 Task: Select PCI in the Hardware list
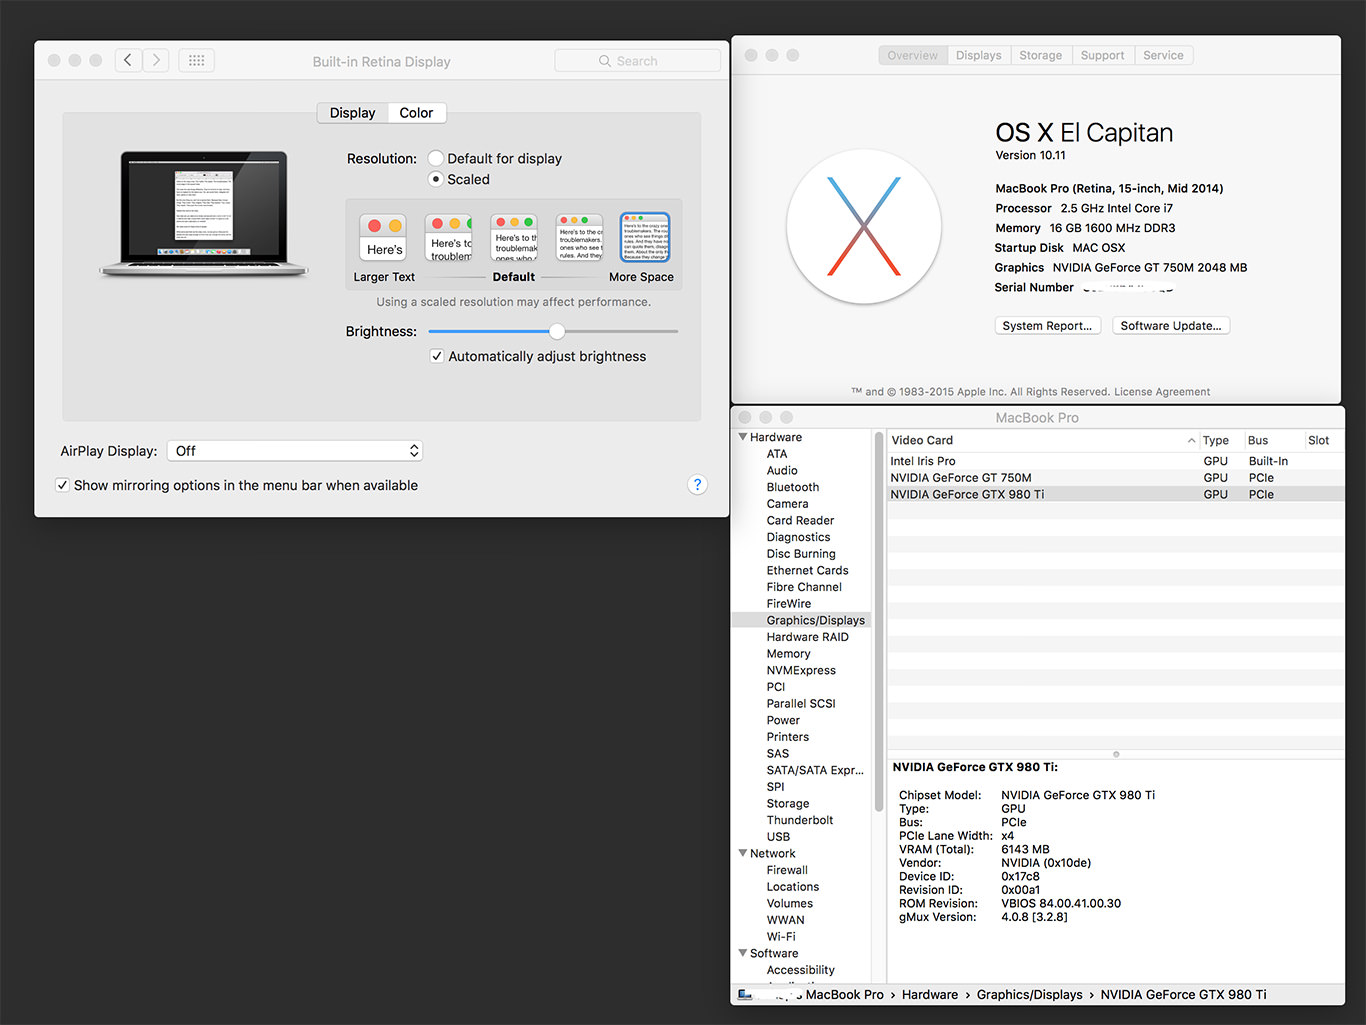(776, 687)
